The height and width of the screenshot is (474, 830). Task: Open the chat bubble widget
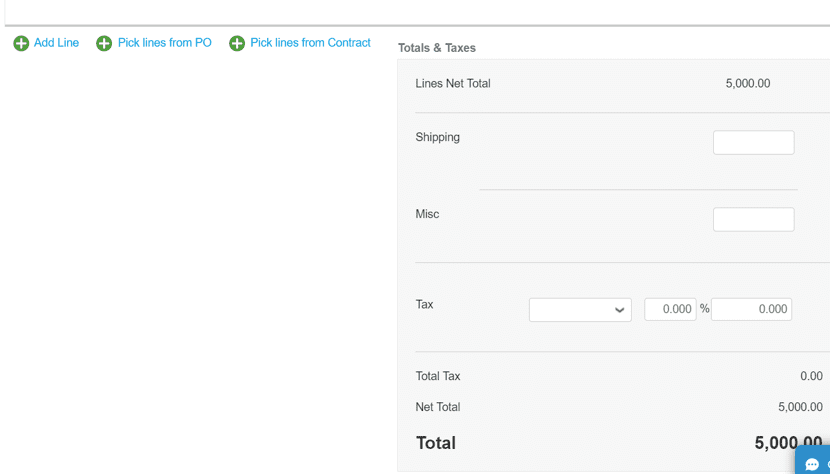click(813, 461)
